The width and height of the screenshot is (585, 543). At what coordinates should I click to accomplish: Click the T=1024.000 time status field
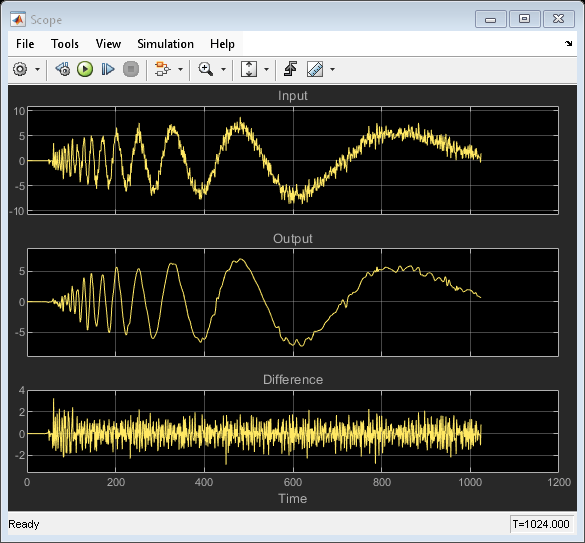(x=541, y=524)
